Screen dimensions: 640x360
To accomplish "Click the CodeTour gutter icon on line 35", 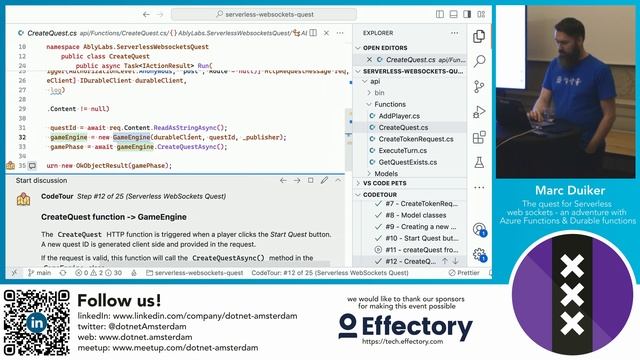I will 11,165.
